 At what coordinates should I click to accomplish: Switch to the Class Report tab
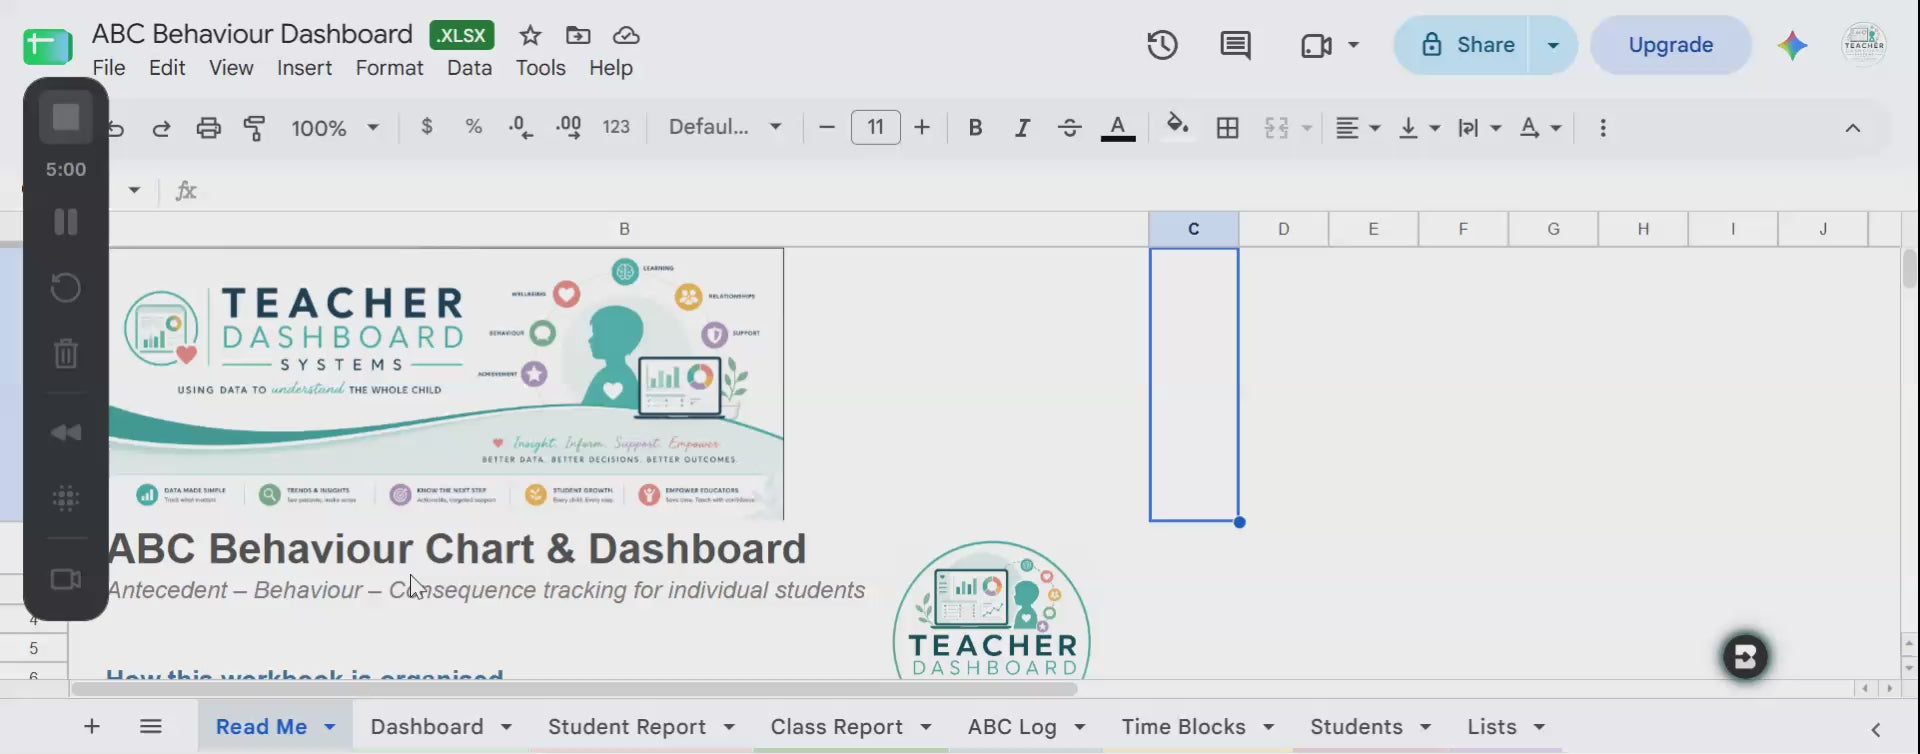point(837,727)
